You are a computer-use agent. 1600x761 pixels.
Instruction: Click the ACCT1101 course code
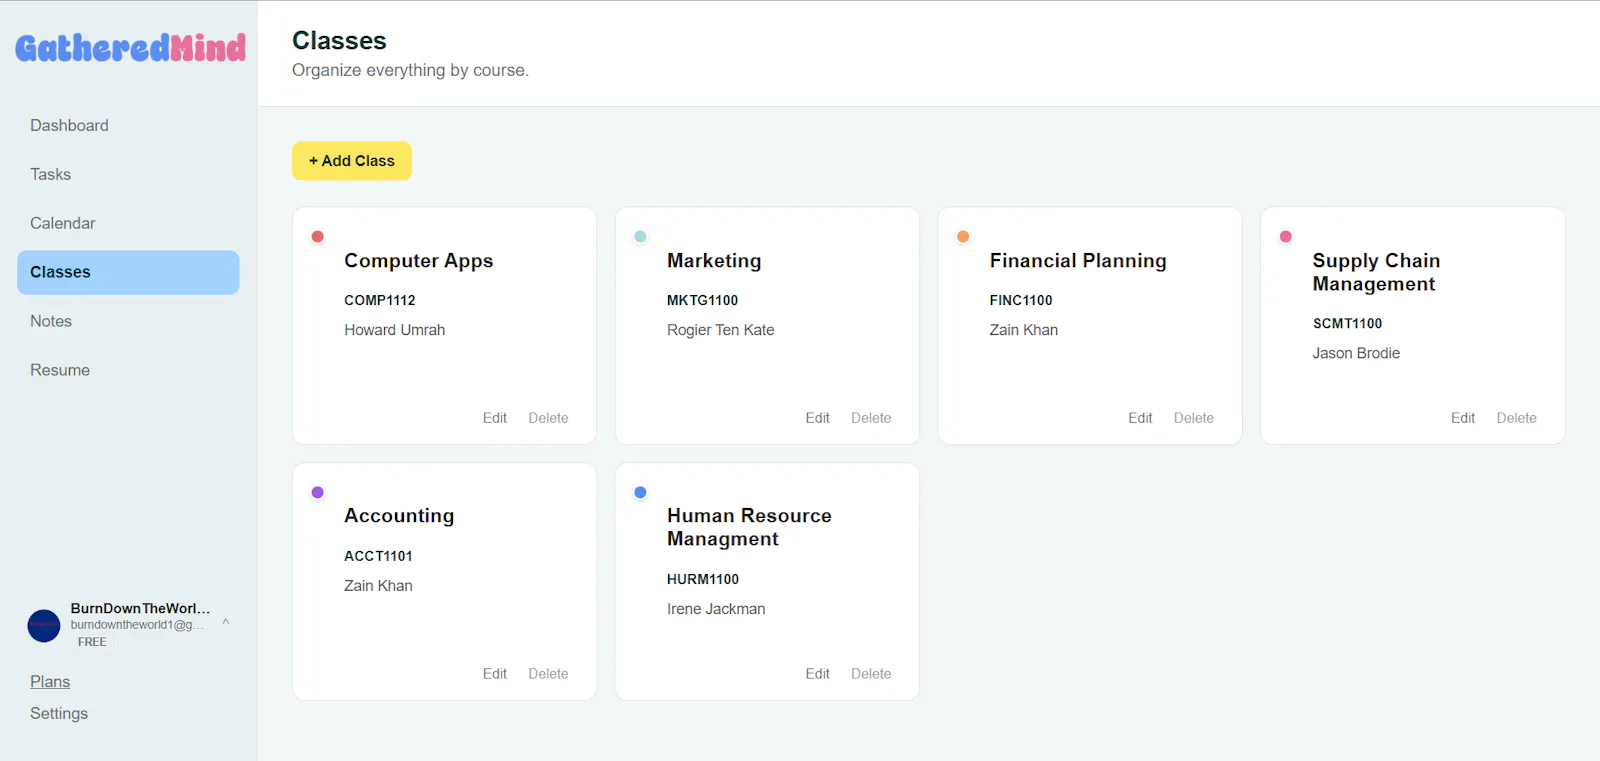click(x=378, y=556)
